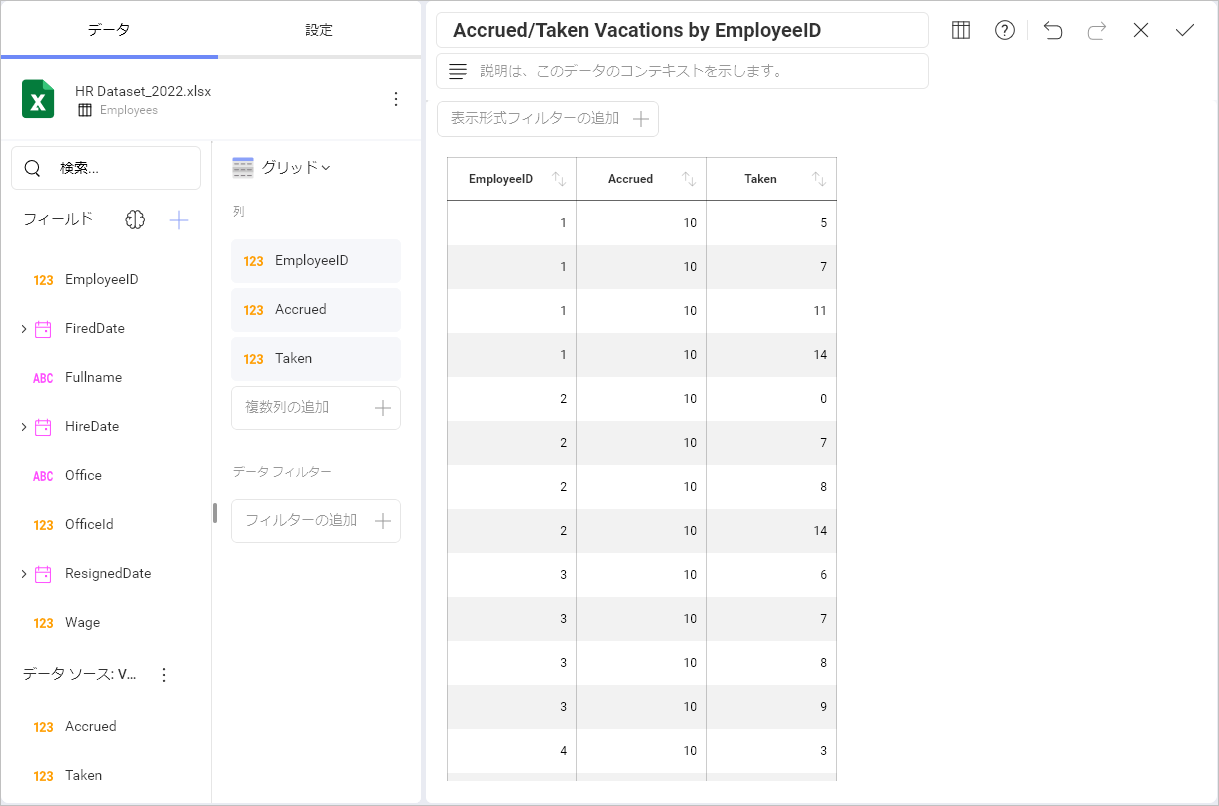Select EmployeeID in fields list
Viewport: 1219px width, 806px height.
point(101,280)
